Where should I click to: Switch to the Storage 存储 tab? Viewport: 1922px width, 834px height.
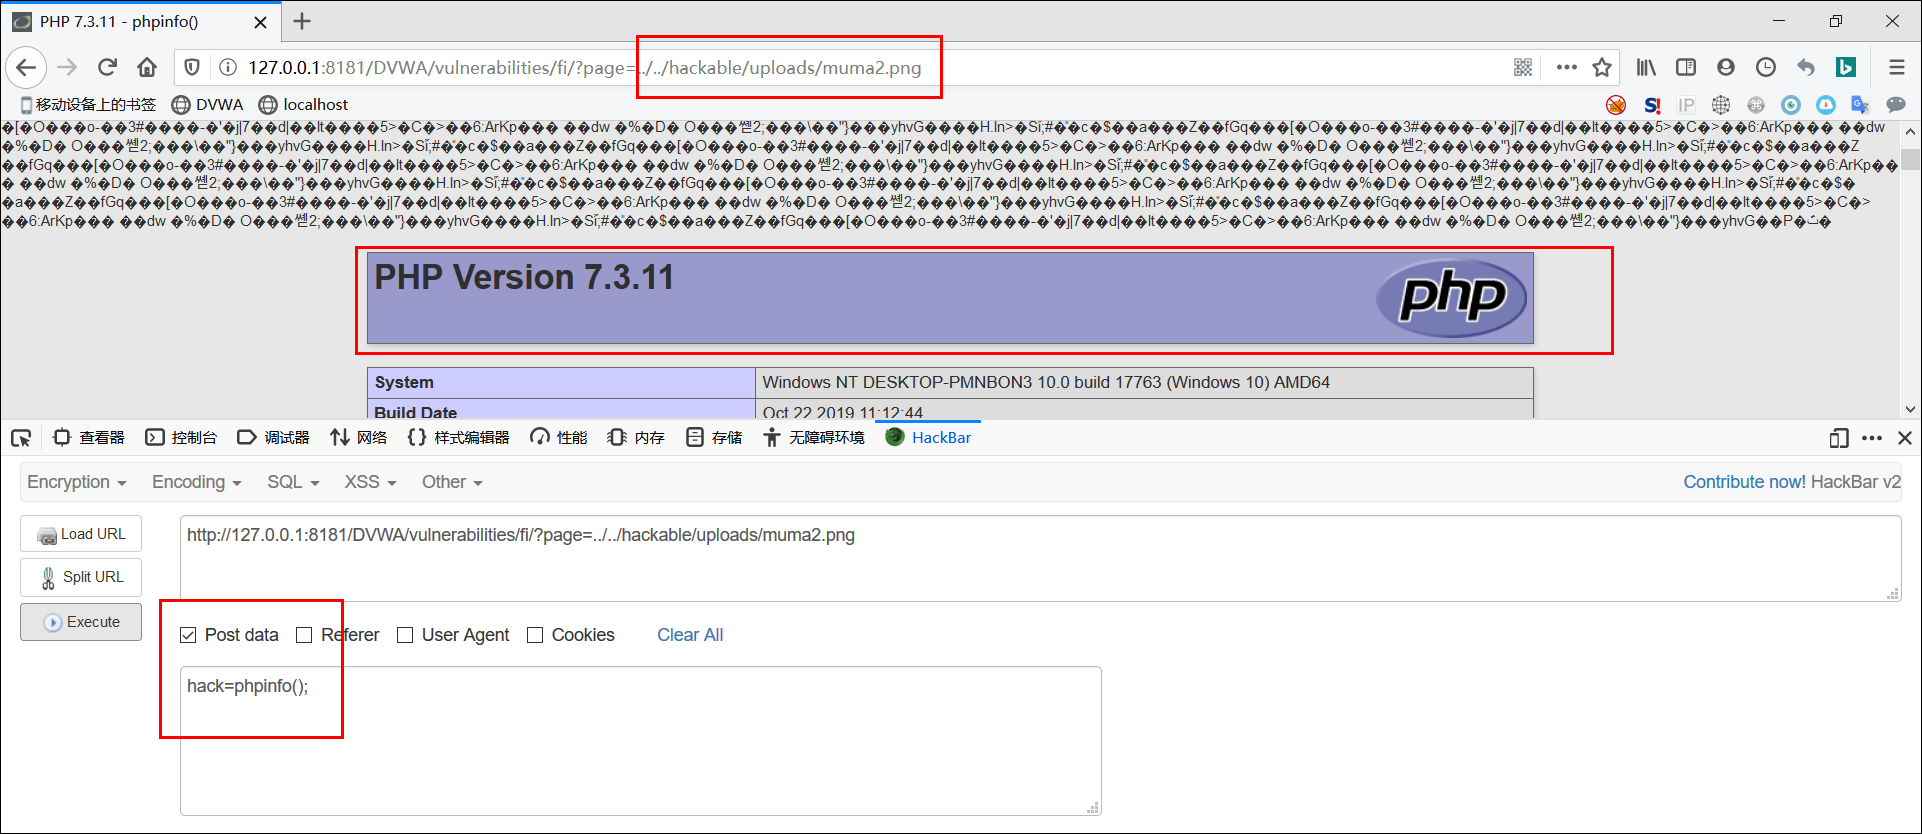714,438
